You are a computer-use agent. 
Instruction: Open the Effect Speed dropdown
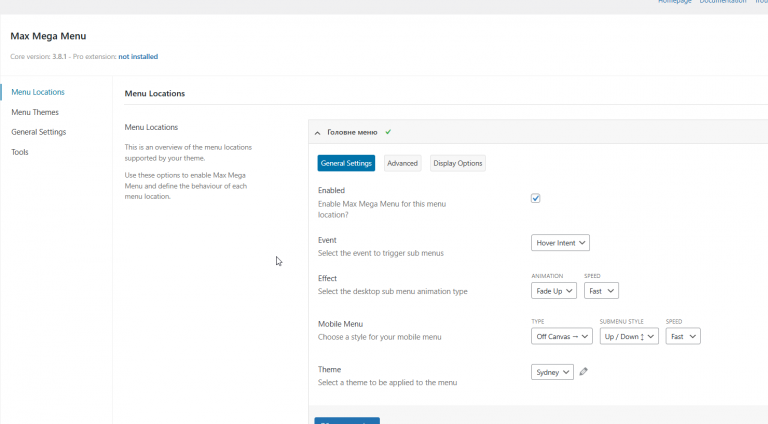[x=601, y=290]
